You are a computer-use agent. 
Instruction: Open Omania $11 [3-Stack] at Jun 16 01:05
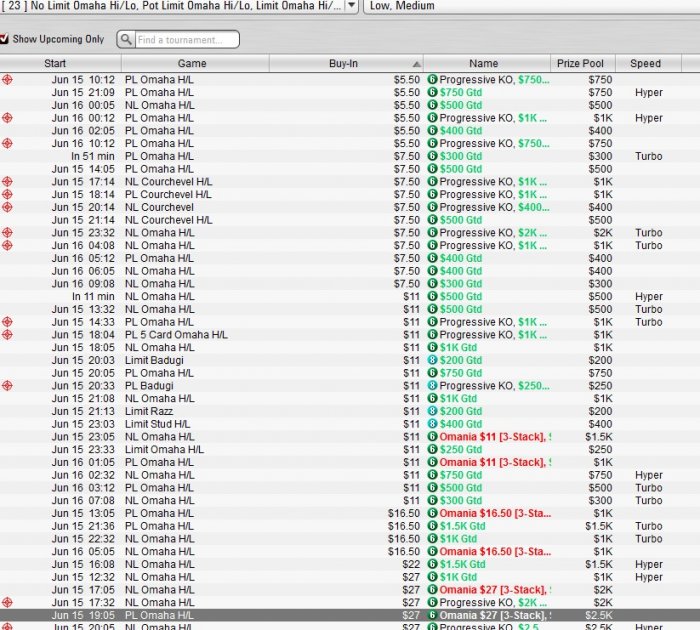pos(495,462)
